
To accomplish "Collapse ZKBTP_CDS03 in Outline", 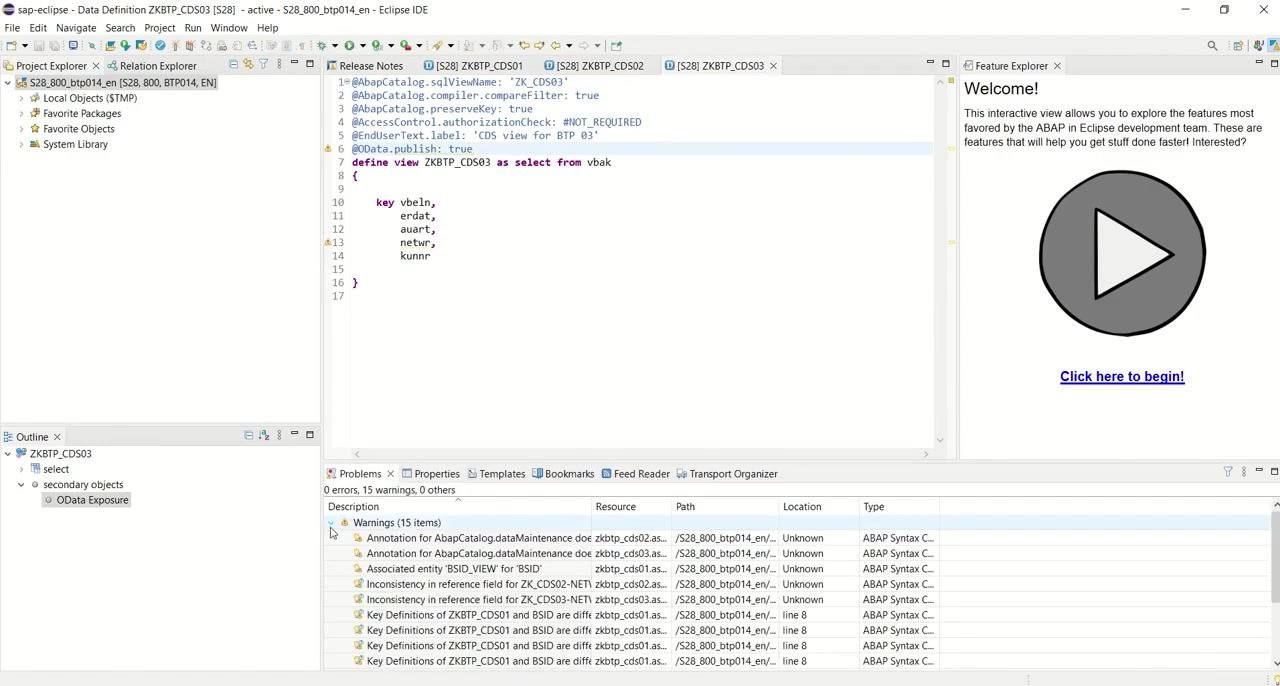I will tap(8, 454).
